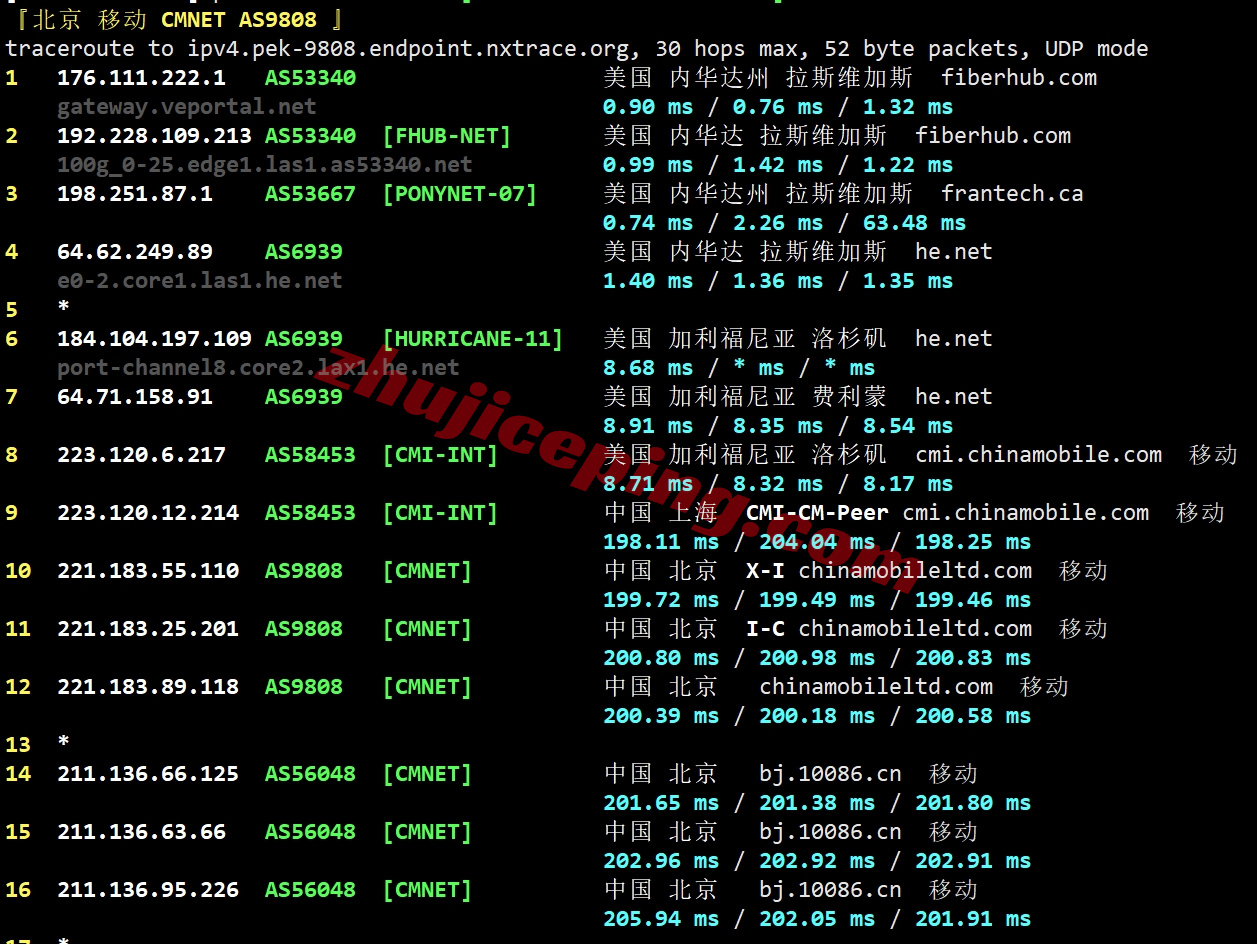The height and width of the screenshot is (944, 1257).
Task: Click latency 63.48 ms on hop 3
Action: click(913, 222)
